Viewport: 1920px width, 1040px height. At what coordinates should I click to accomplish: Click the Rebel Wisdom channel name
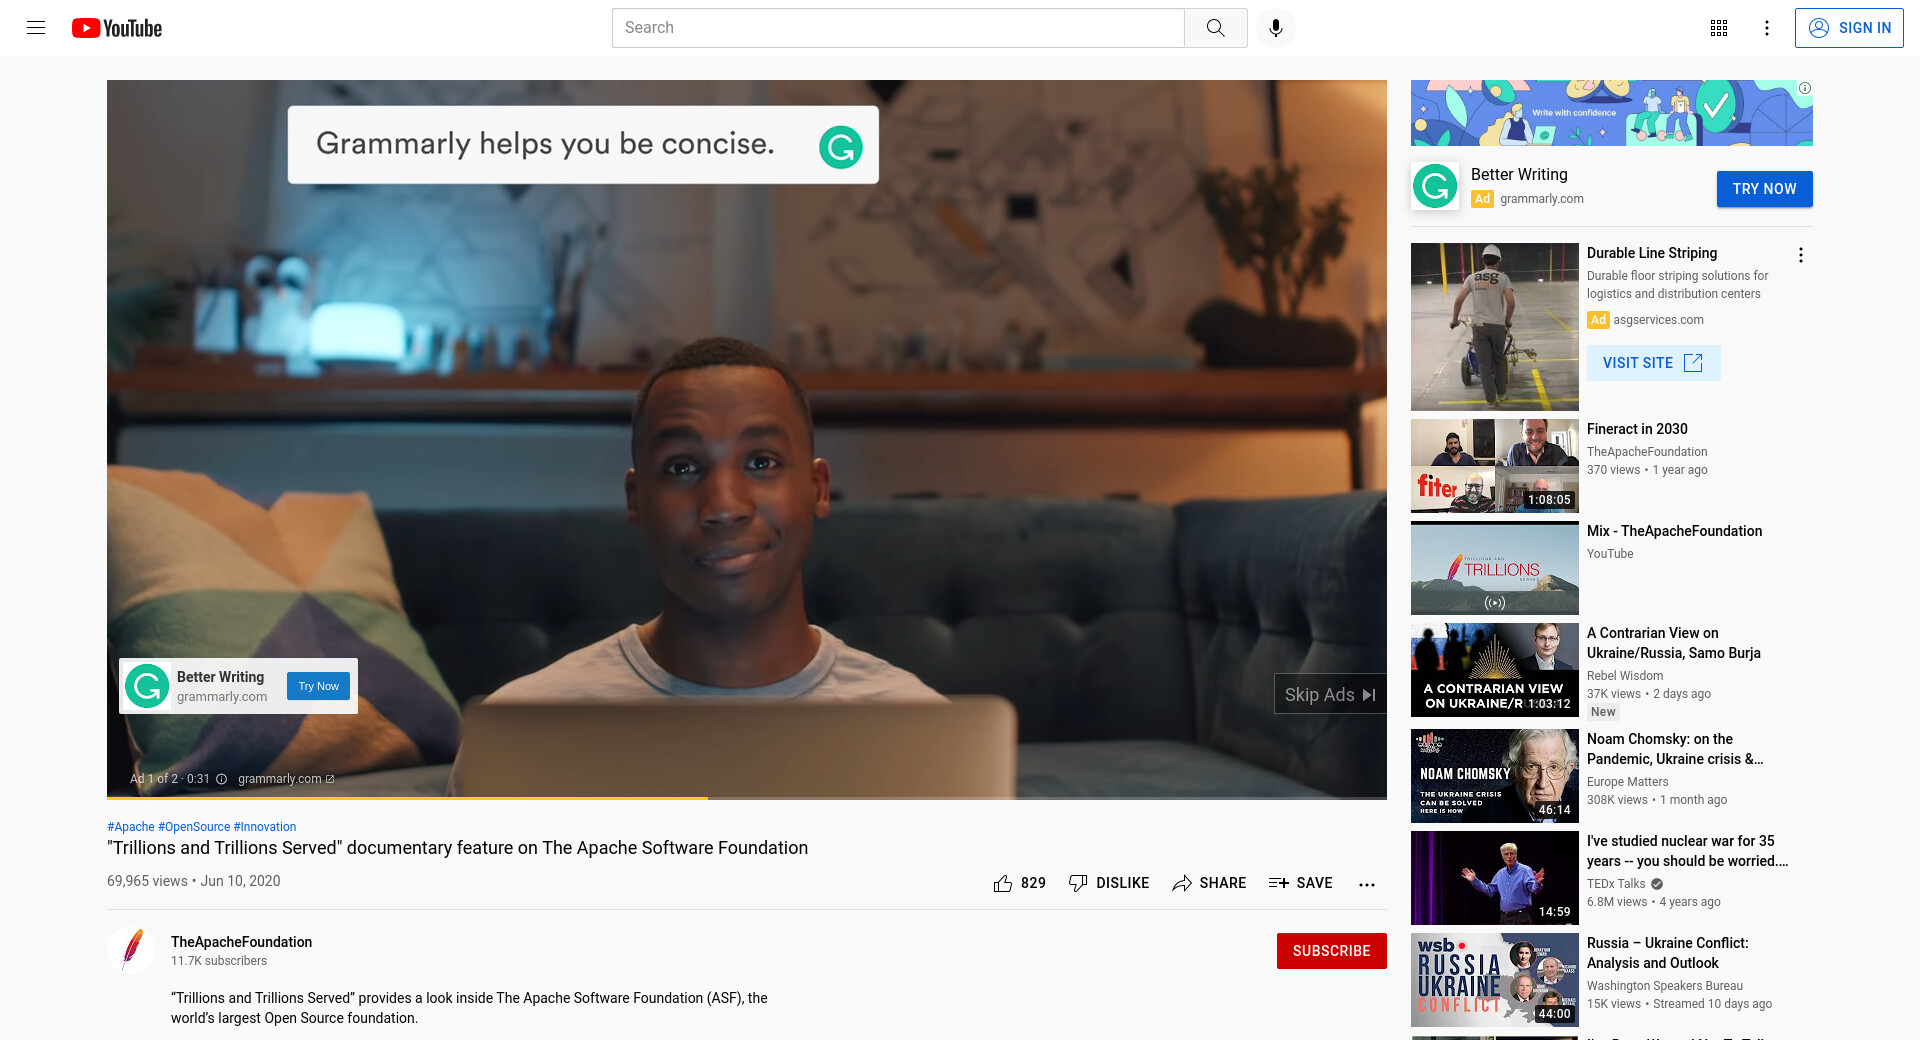pyautogui.click(x=1625, y=676)
